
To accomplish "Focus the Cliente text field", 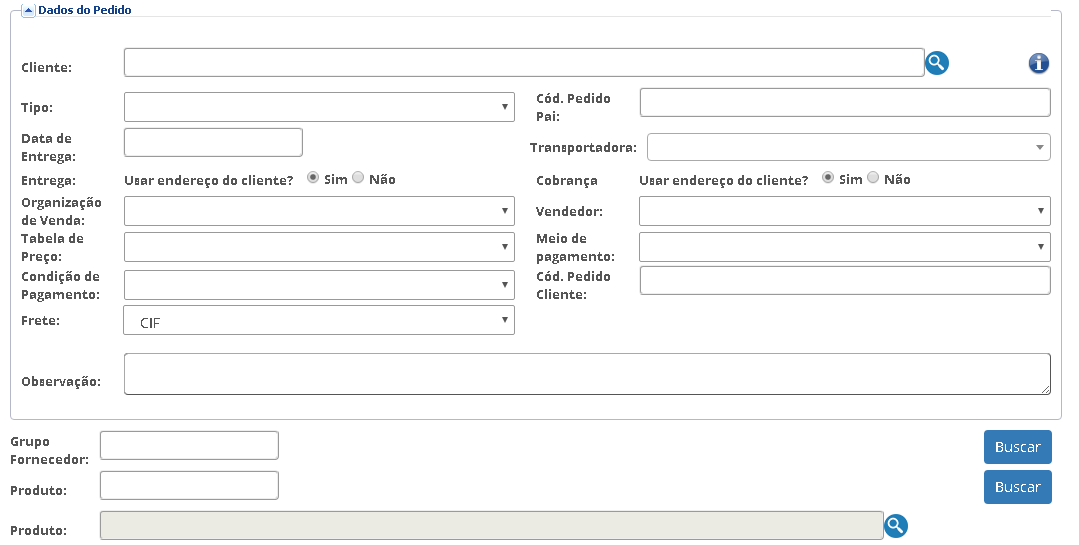I will [x=524, y=63].
